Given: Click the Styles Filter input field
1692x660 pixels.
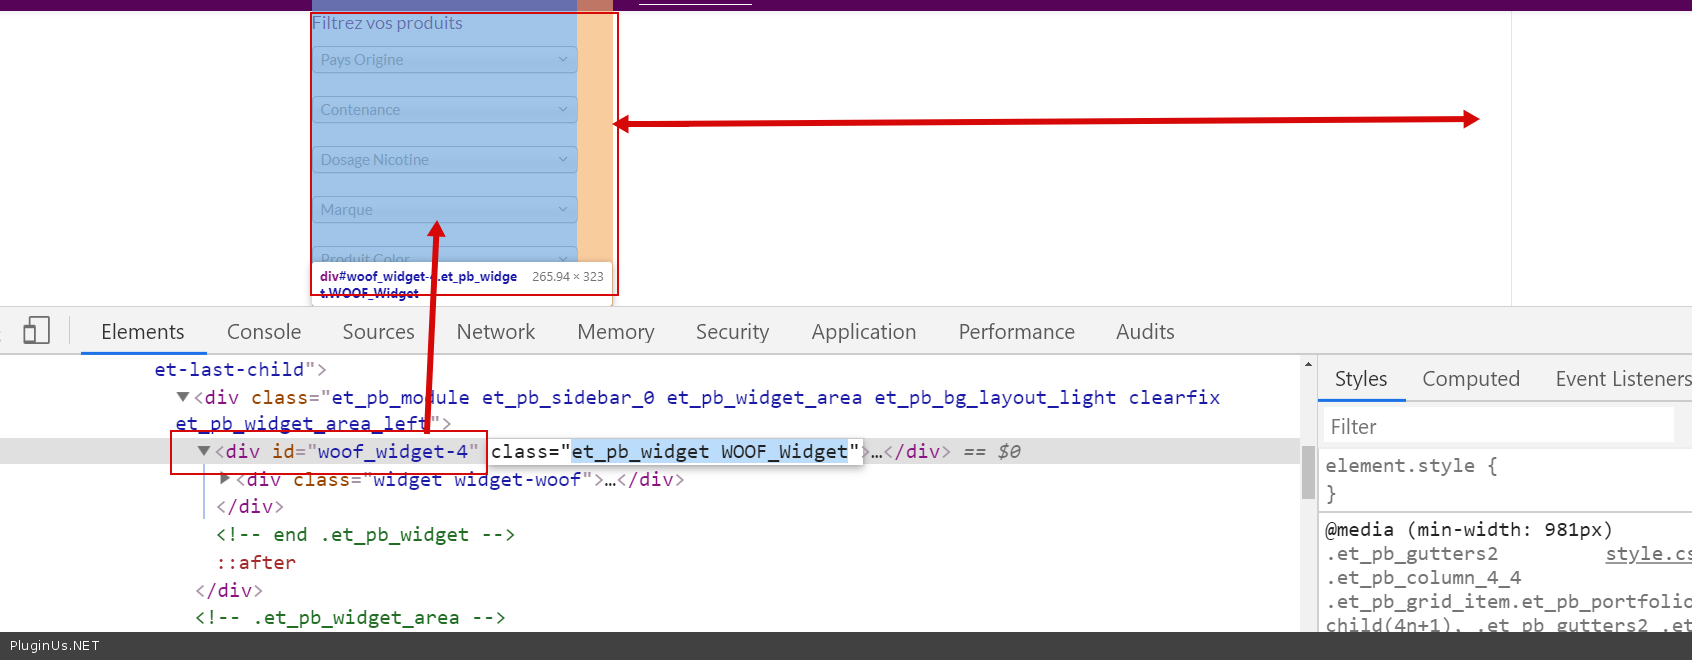Looking at the screenshot, I should point(1498,427).
